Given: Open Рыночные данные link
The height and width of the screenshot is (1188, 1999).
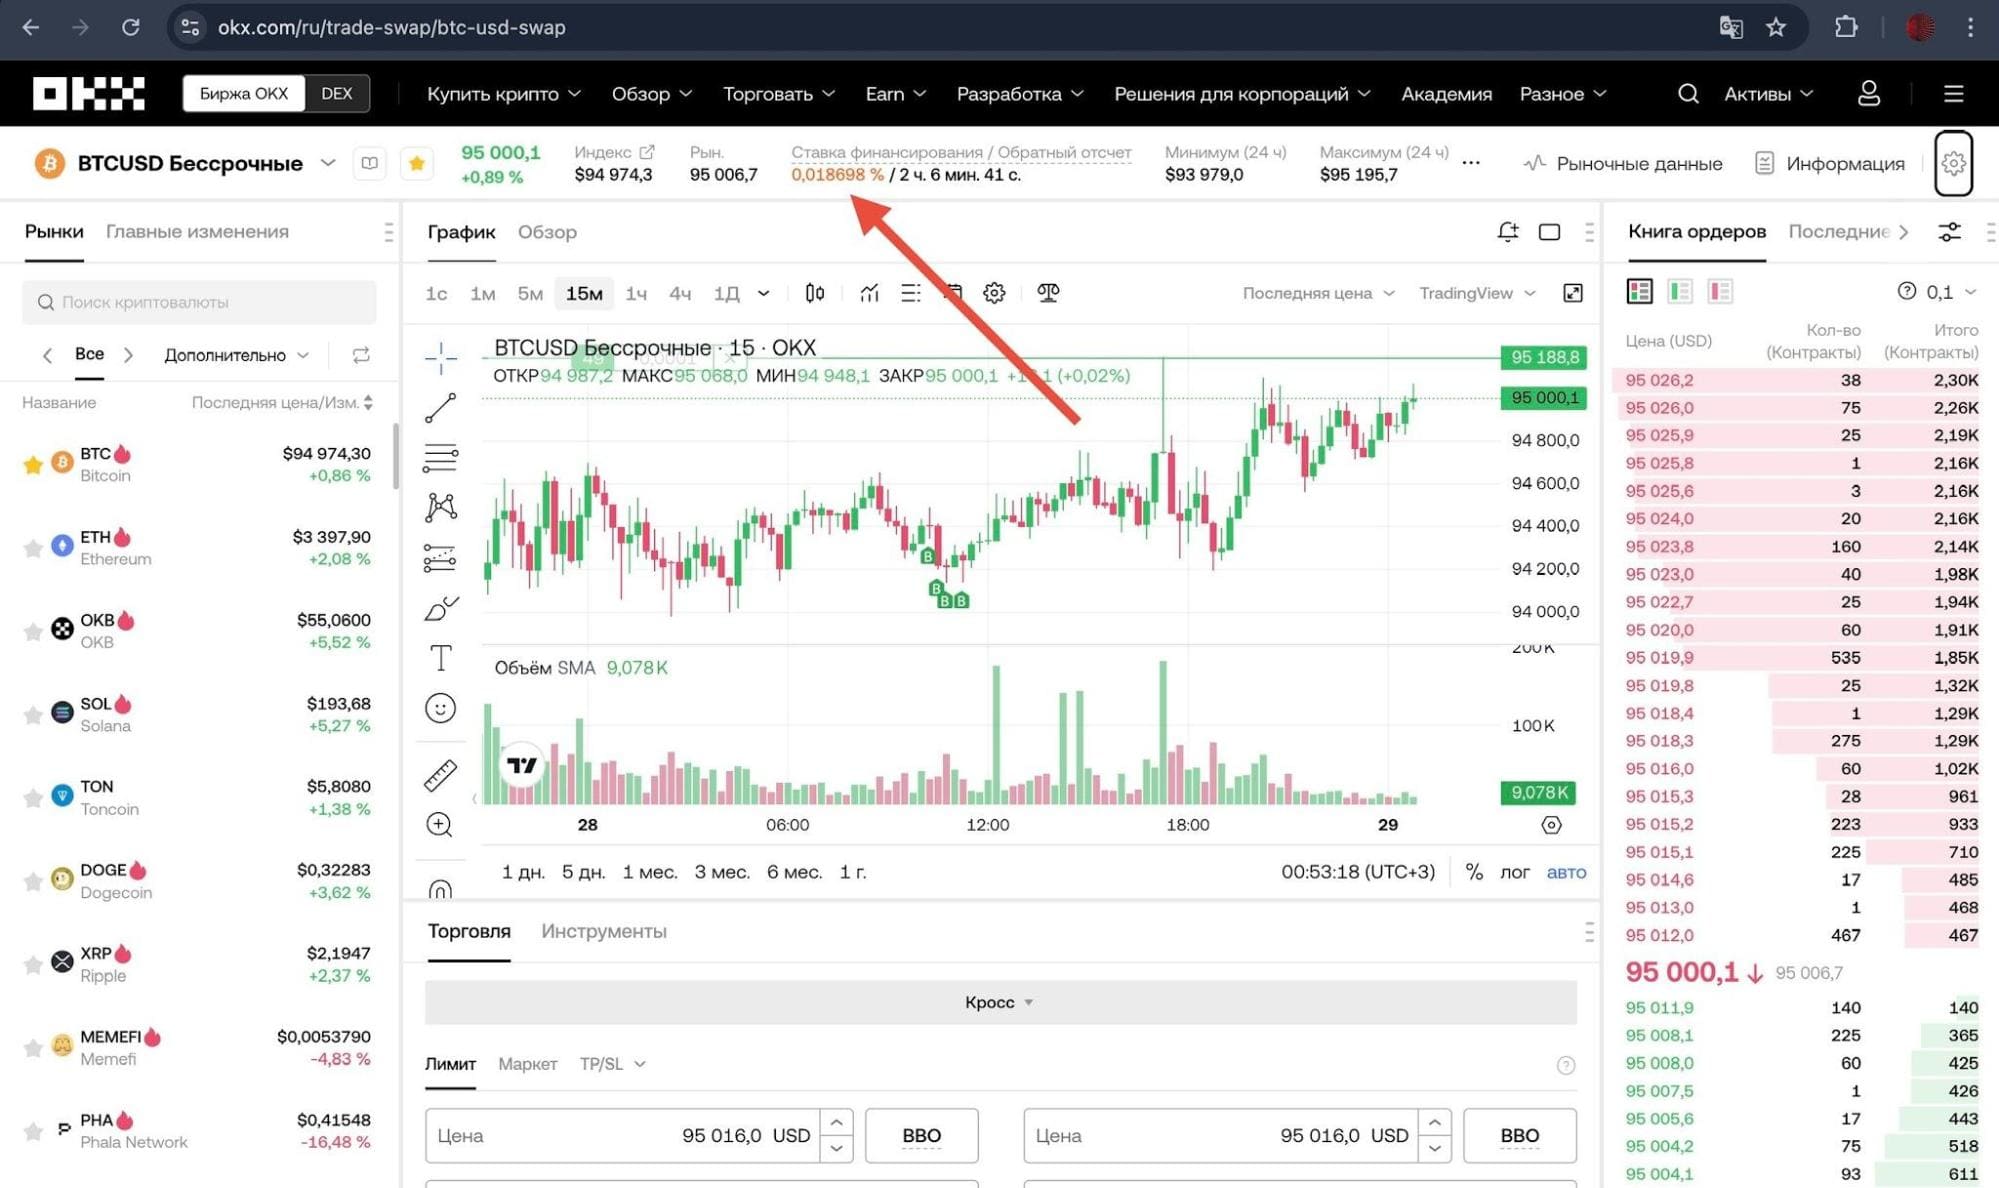Looking at the screenshot, I should tap(1623, 163).
